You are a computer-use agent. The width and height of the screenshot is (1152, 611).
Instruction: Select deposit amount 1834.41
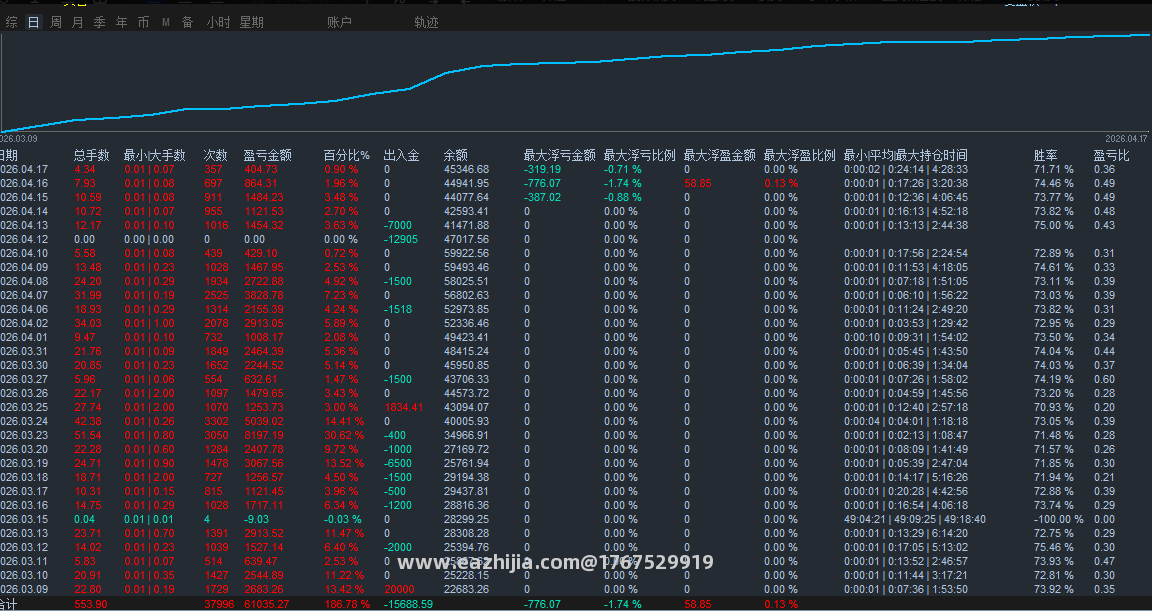[403, 407]
